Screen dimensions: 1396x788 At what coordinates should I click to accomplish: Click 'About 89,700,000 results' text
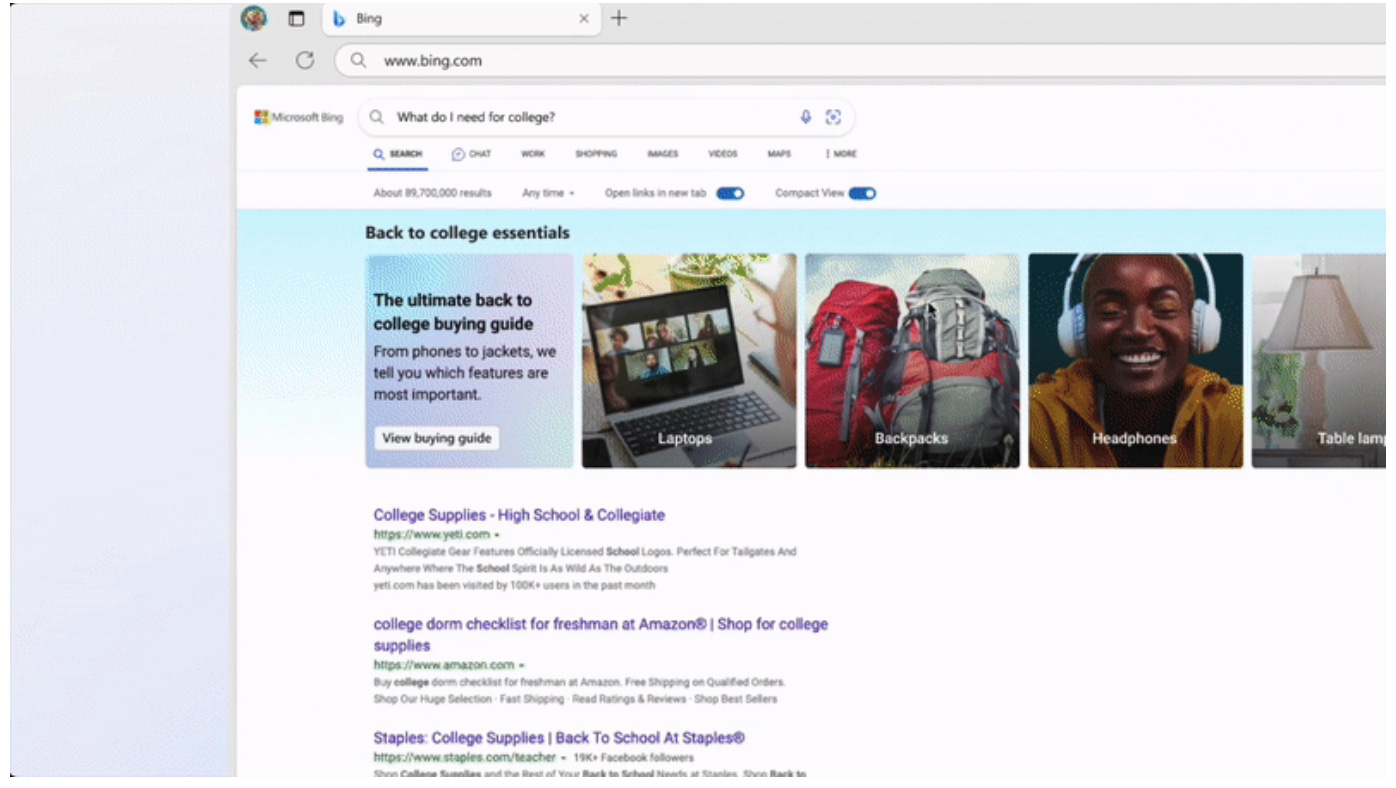(432, 193)
